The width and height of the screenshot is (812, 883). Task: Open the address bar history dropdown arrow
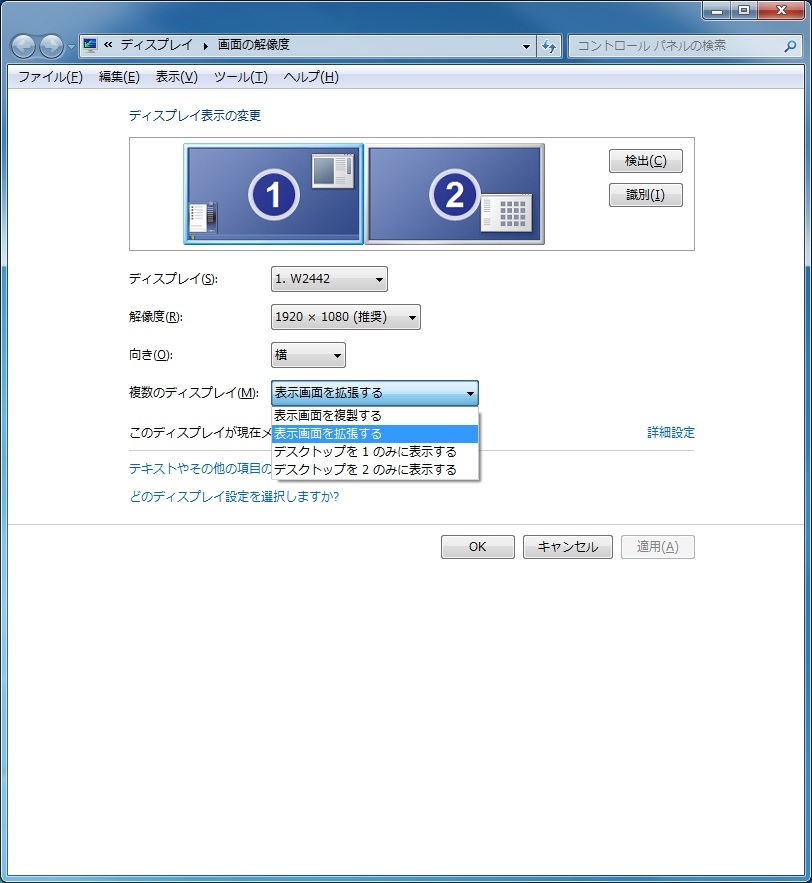[x=526, y=46]
